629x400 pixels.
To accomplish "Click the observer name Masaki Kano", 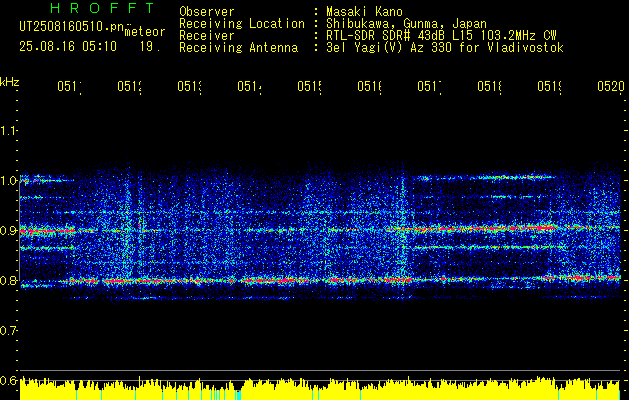I will [x=364, y=11].
